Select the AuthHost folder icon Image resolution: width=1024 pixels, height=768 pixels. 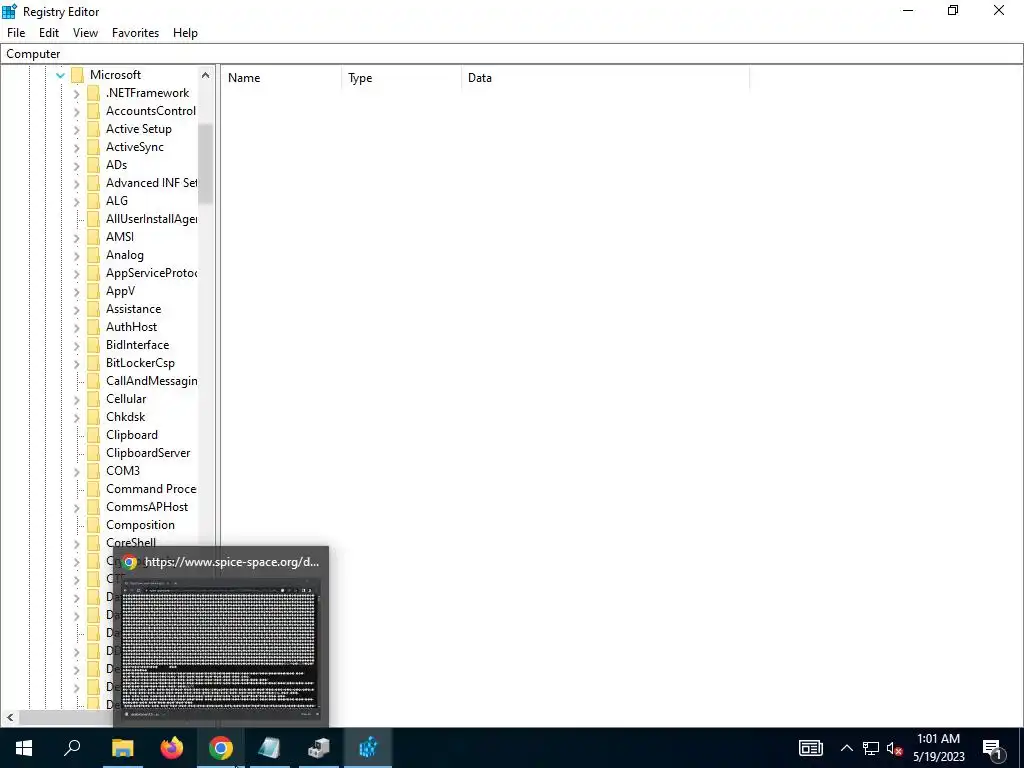coord(94,327)
